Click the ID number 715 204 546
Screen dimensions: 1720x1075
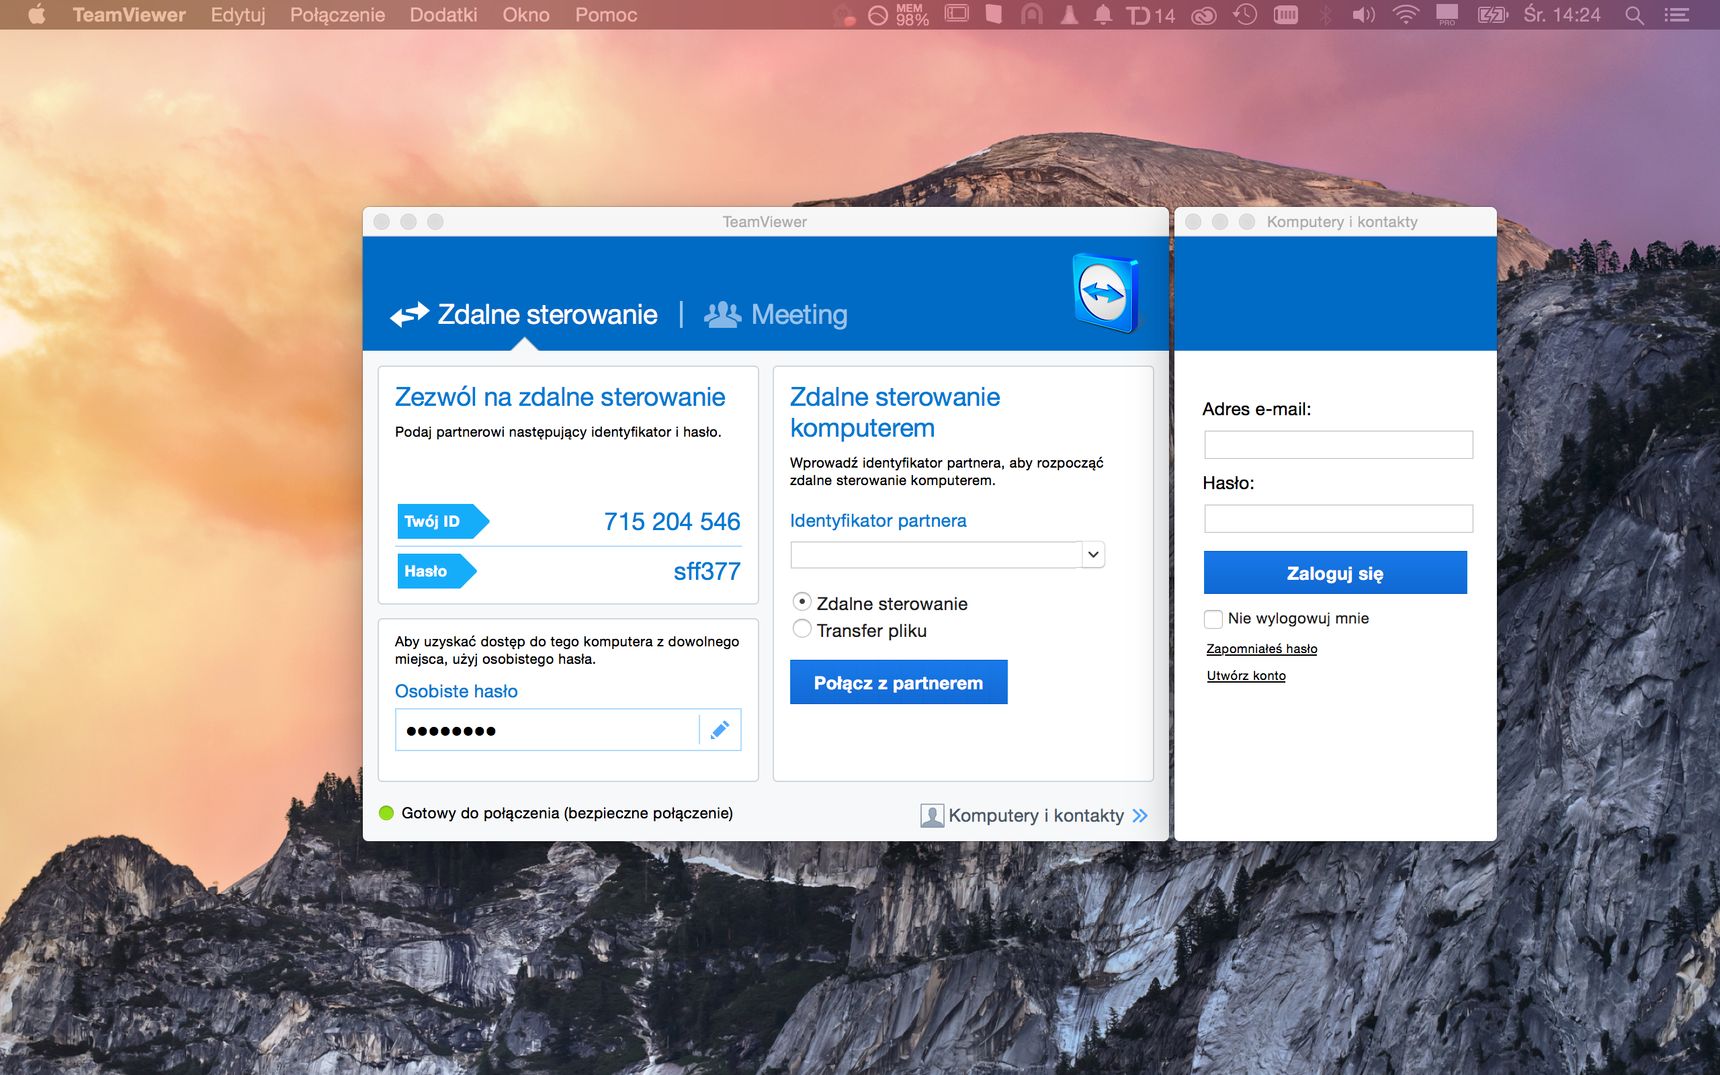point(672,522)
